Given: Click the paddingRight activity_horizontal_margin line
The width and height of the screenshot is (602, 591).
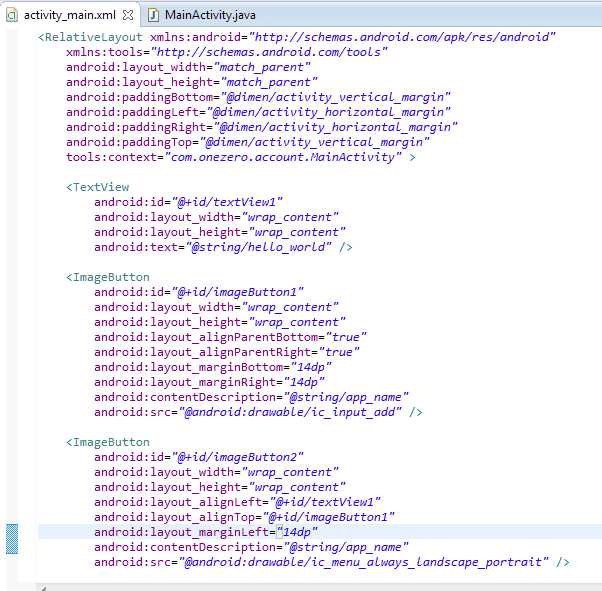Looking at the screenshot, I should 262,127.
